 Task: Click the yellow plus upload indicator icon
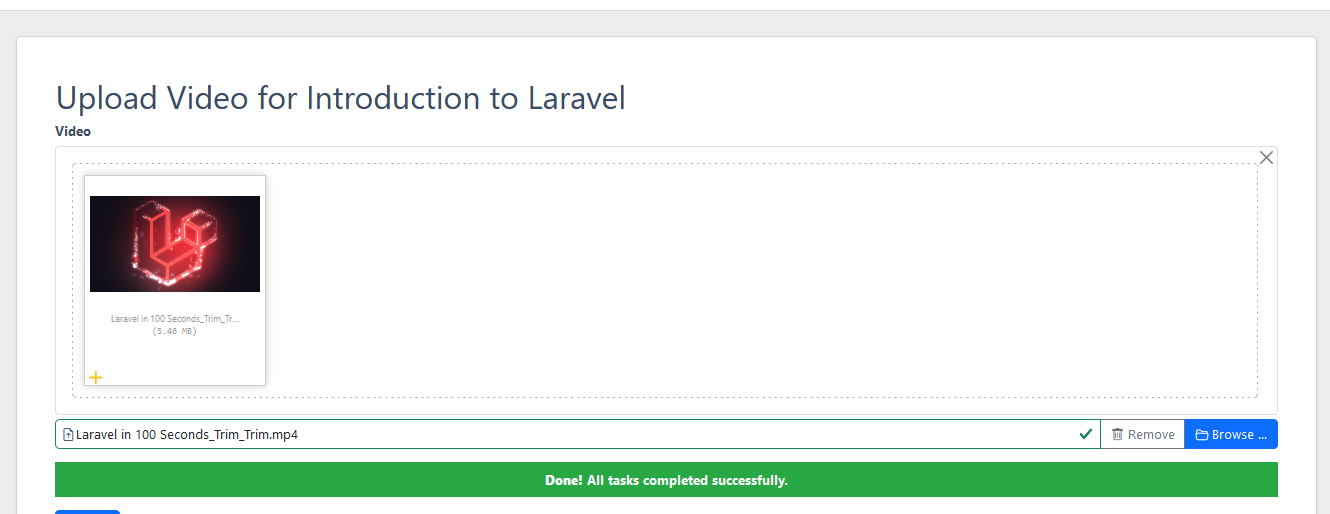coord(96,377)
